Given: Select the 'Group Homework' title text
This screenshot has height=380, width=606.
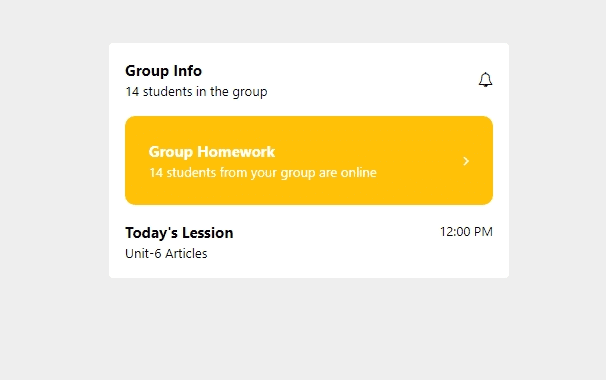Looking at the screenshot, I should pos(211,152).
